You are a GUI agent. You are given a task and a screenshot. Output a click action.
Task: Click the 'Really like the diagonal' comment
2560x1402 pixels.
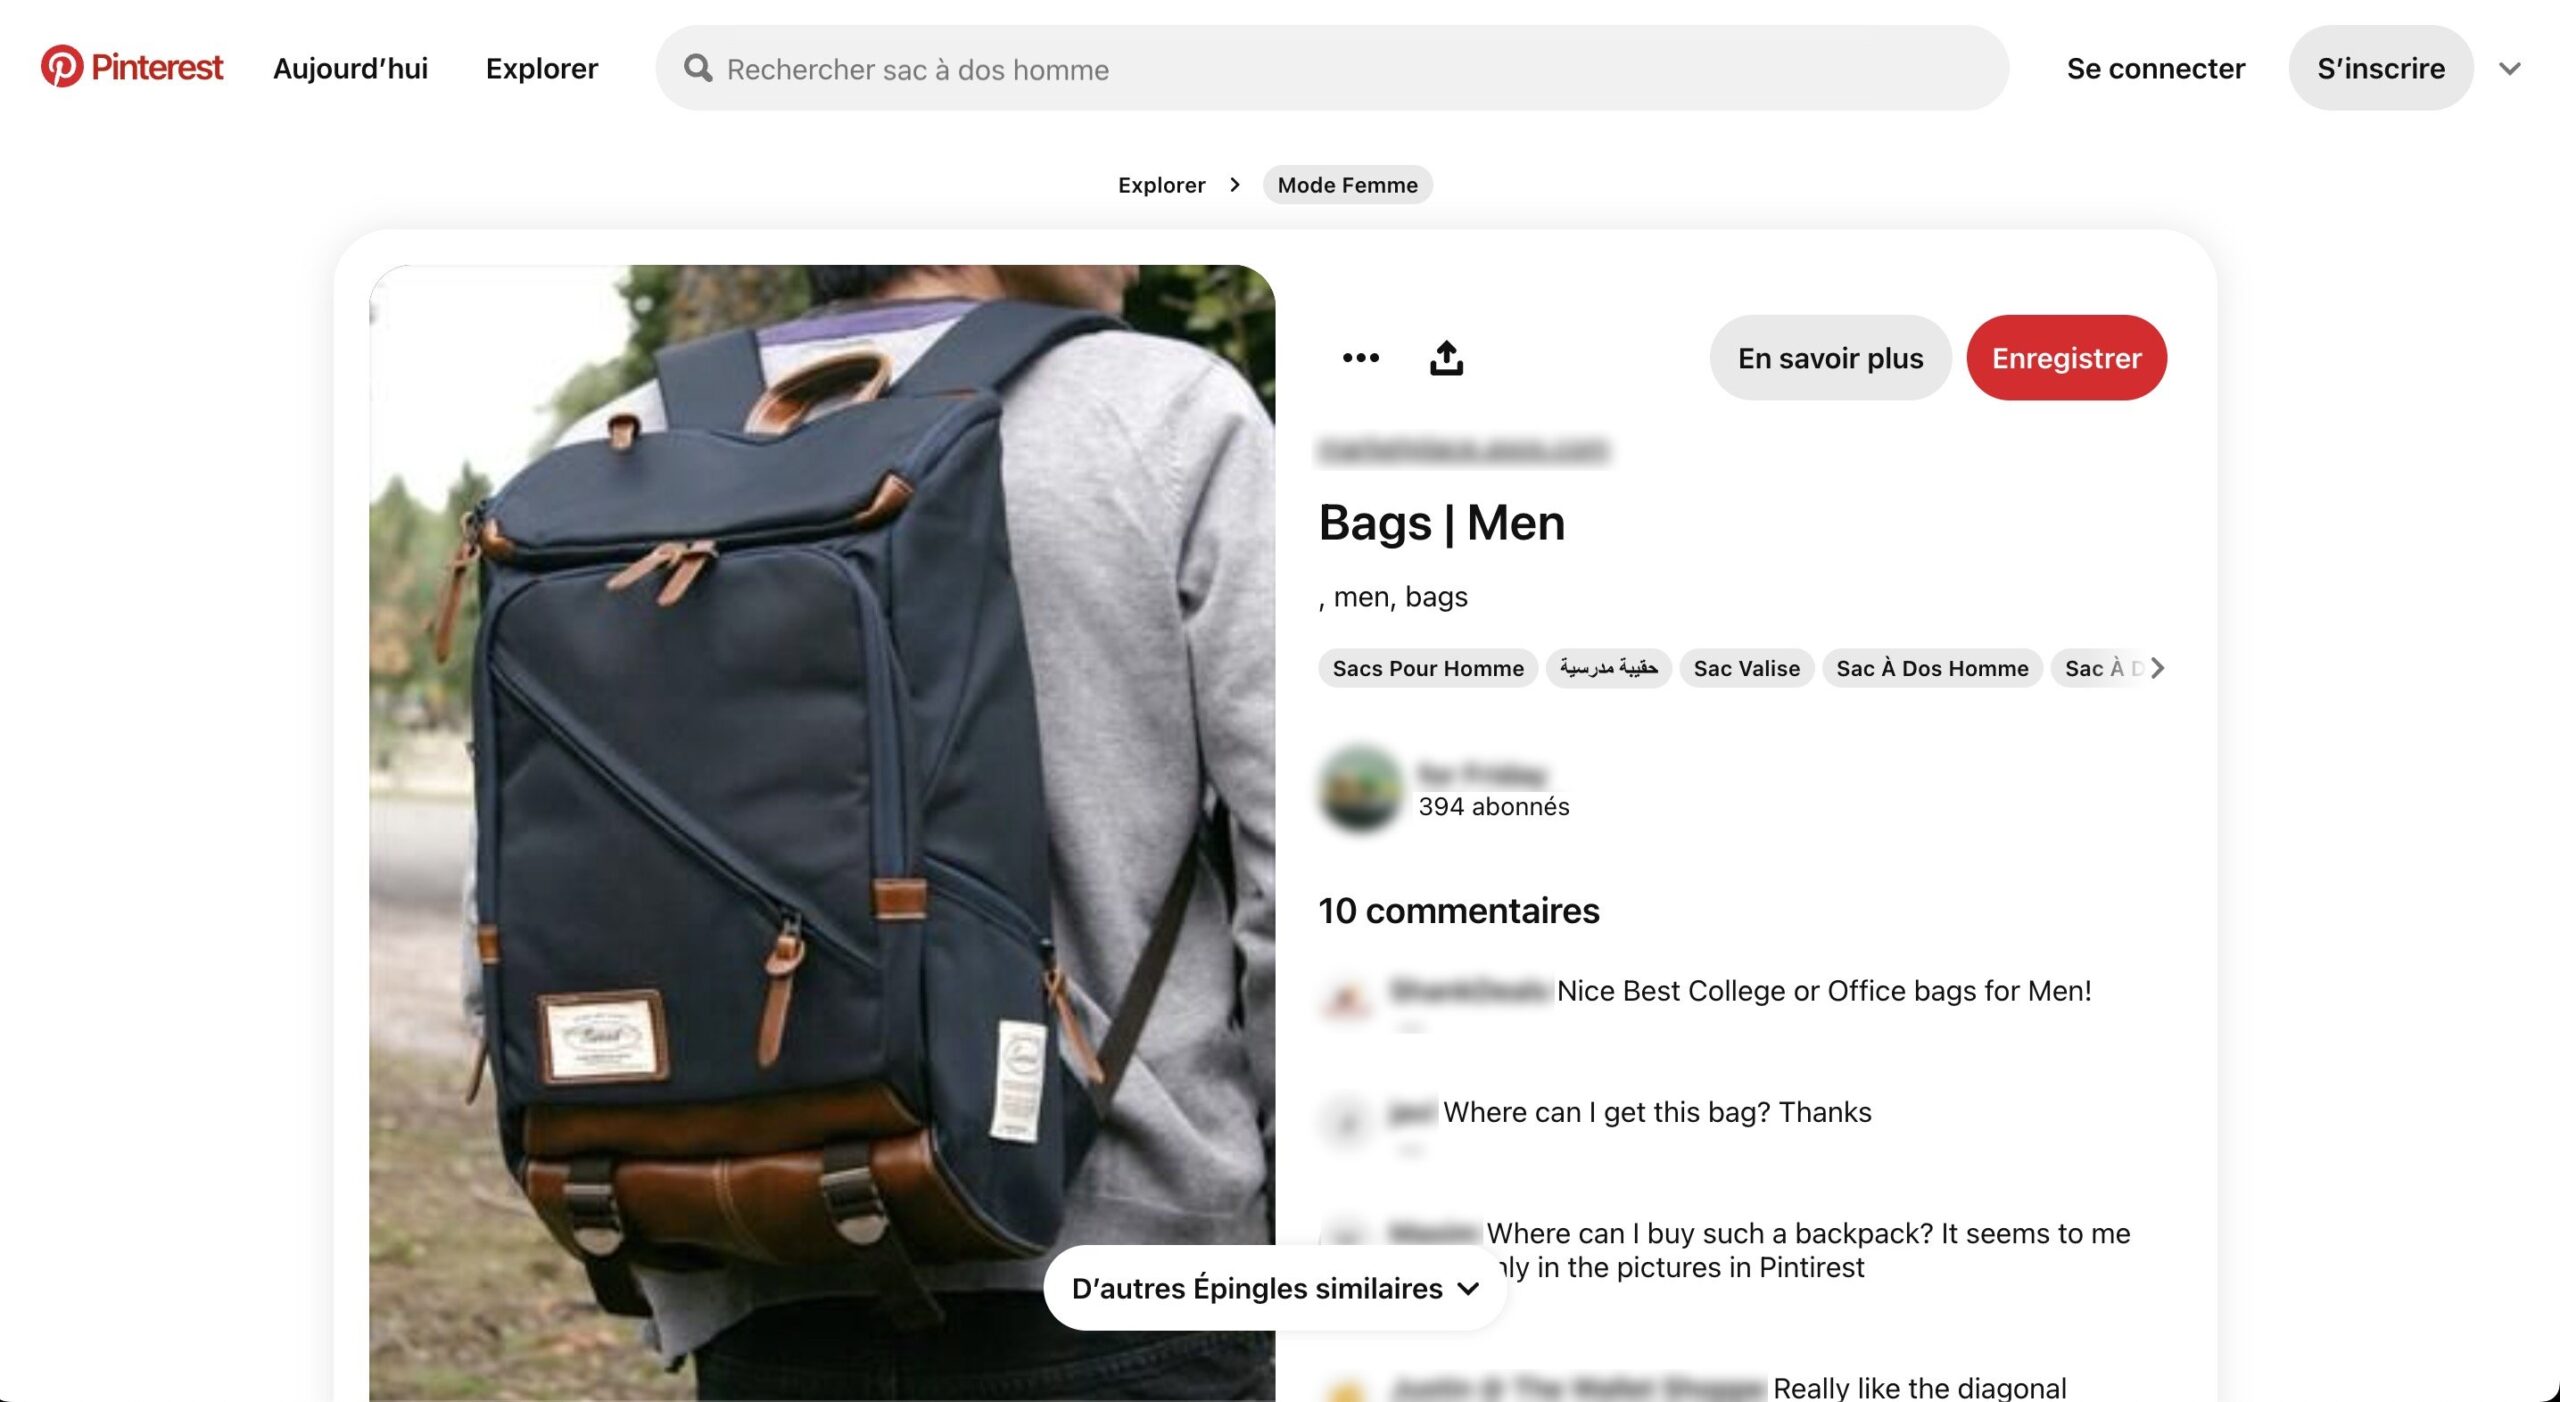(x=1919, y=1387)
